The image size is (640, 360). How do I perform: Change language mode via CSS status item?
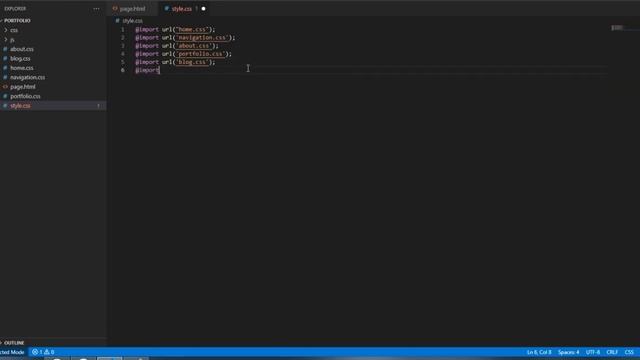(x=629, y=352)
